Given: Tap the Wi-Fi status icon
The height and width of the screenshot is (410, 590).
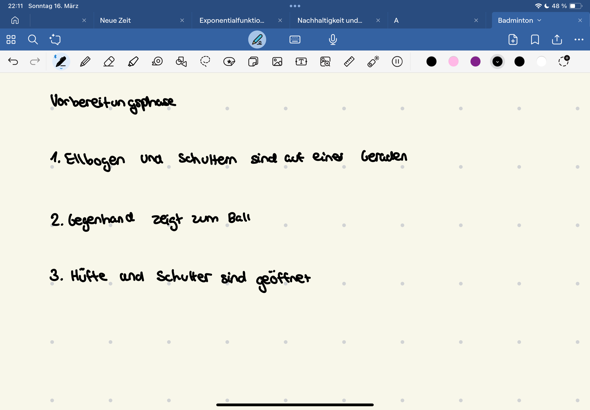Looking at the screenshot, I should pos(538,6).
